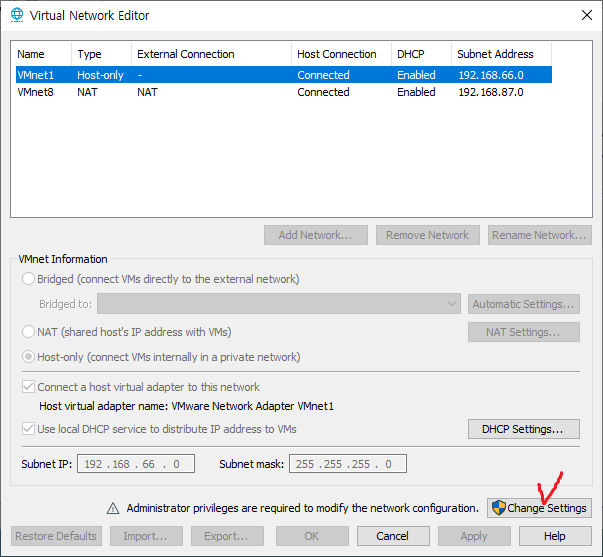Click the Subnet mask input field
The height and width of the screenshot is (557, 603).
click(348, 464)
